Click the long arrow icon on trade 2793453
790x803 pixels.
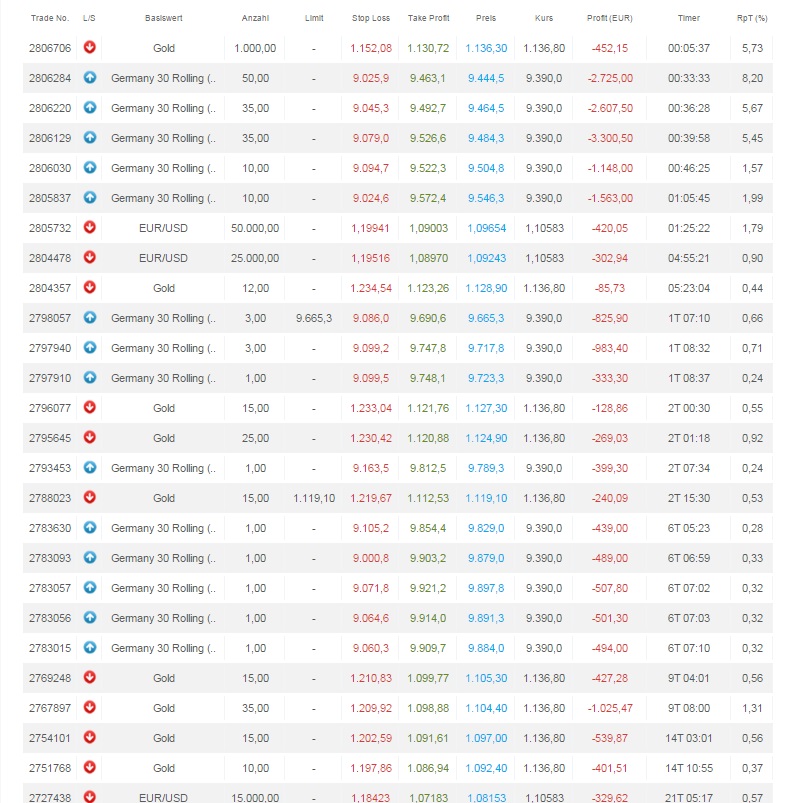coord(89,467)
